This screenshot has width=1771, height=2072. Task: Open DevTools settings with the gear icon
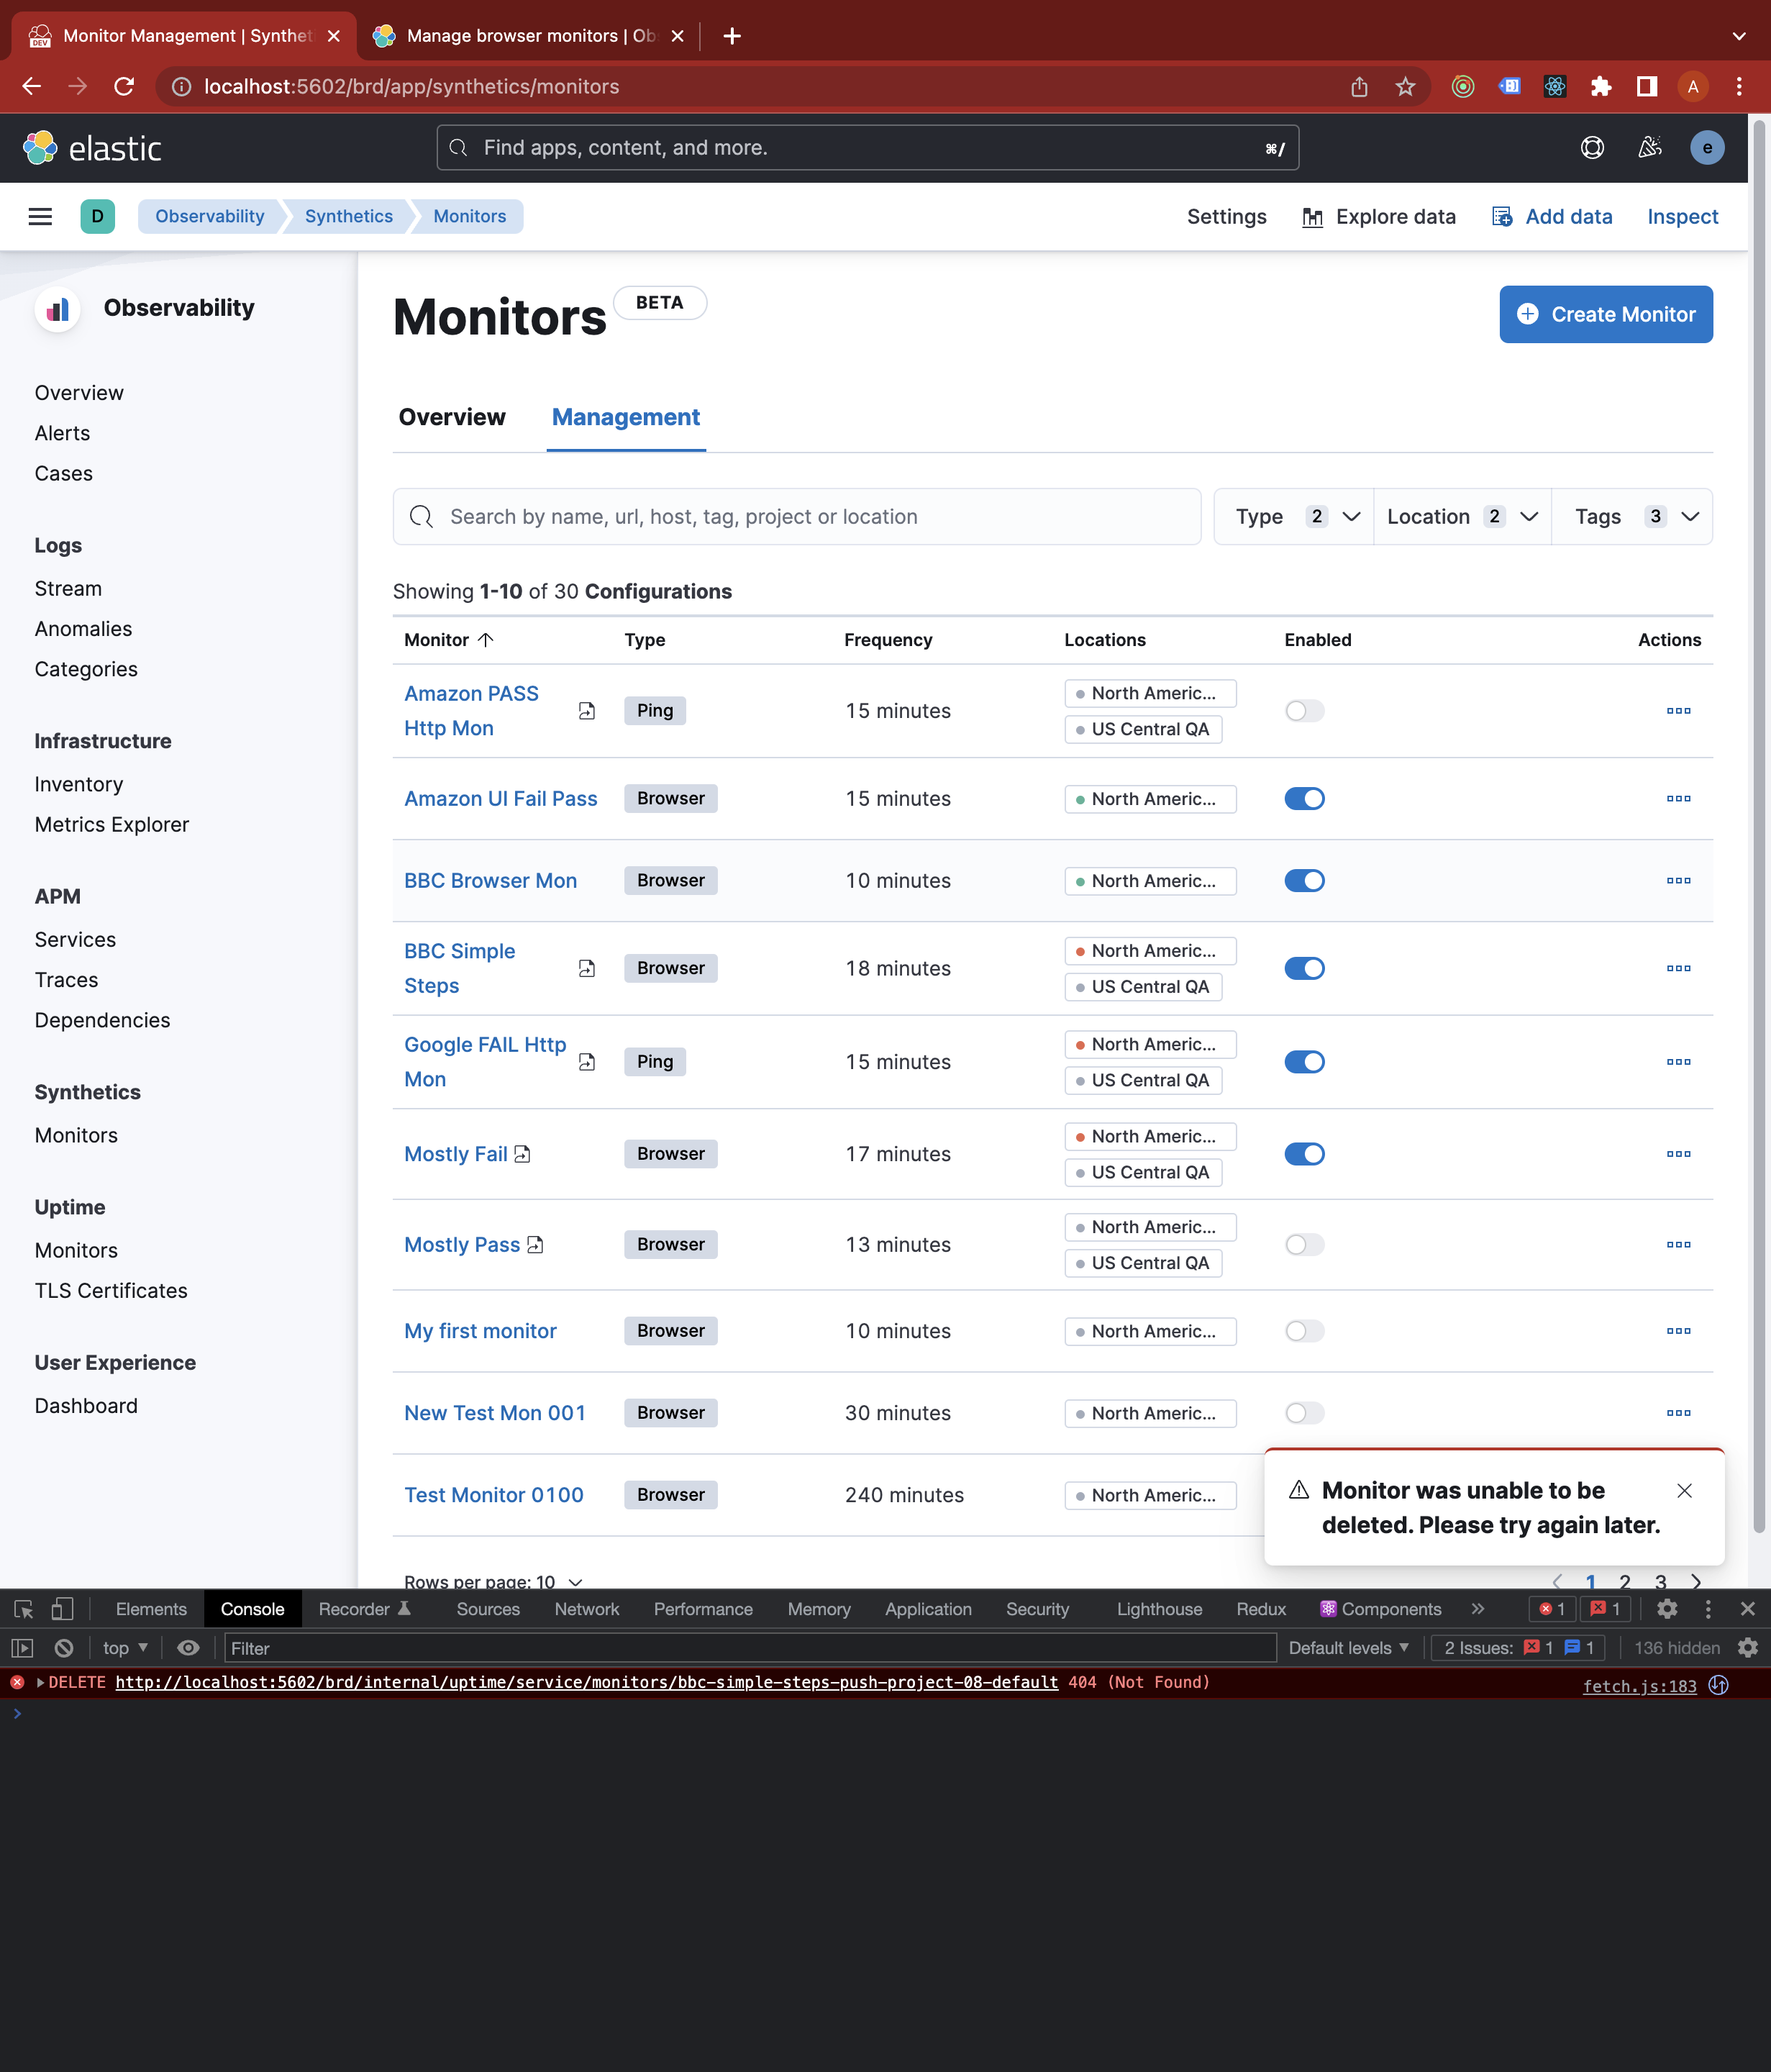pyautogui.click(x=1667, y=1608)
